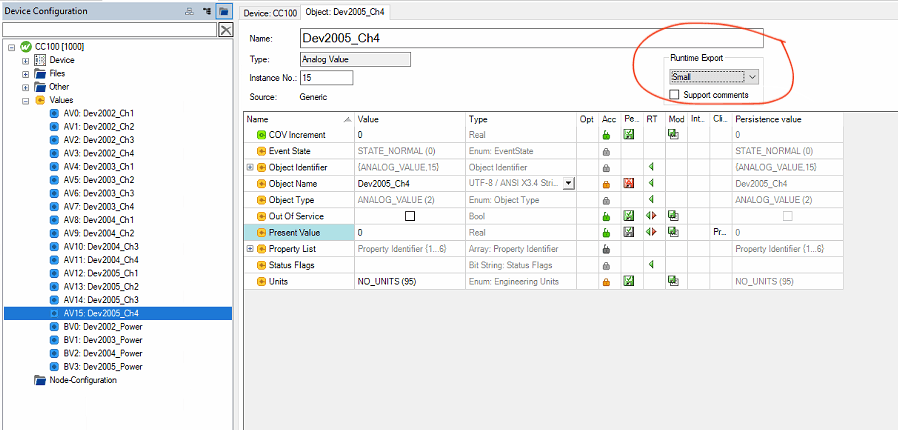Click the tree structure view icon

tap(207, 11)
